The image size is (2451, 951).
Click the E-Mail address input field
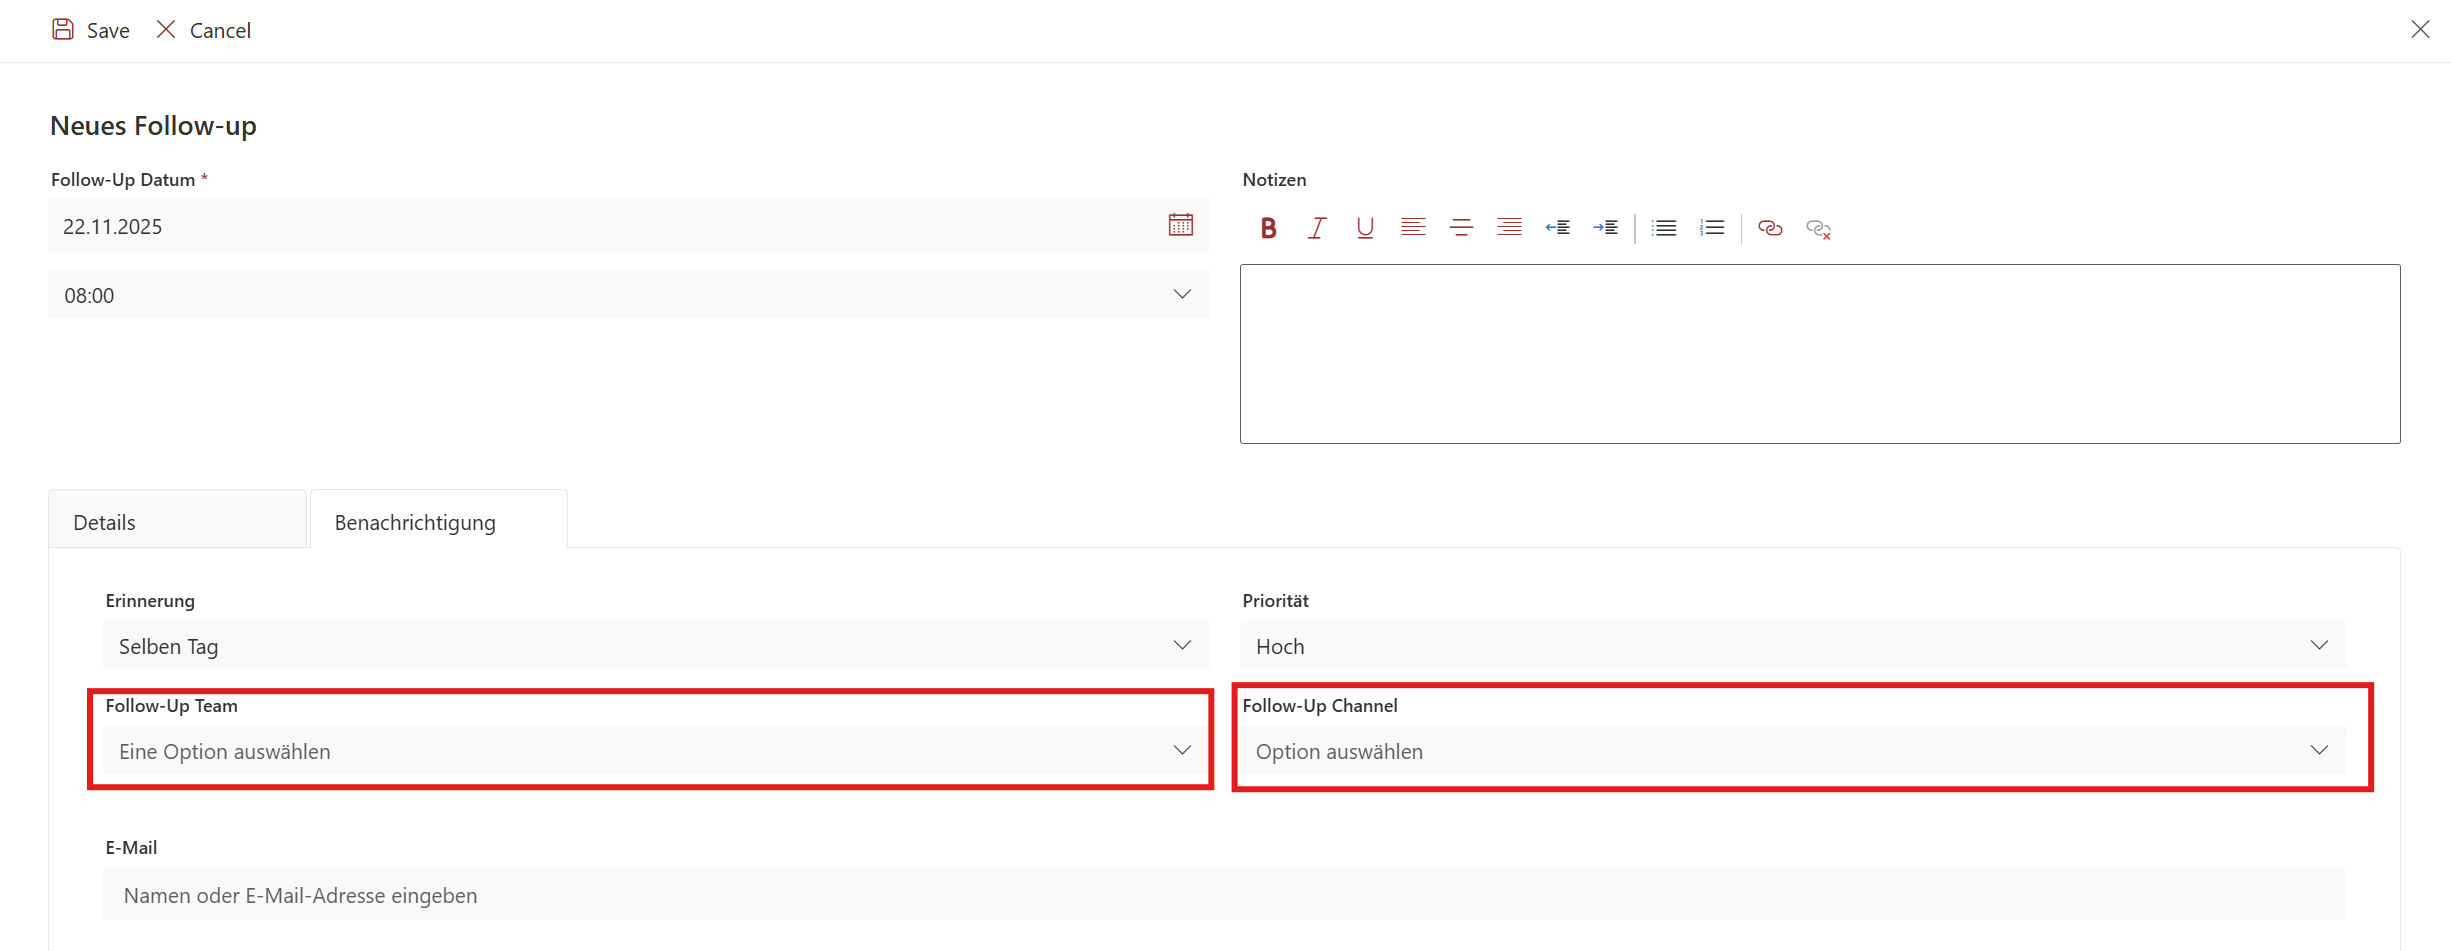click(1224, 895)
